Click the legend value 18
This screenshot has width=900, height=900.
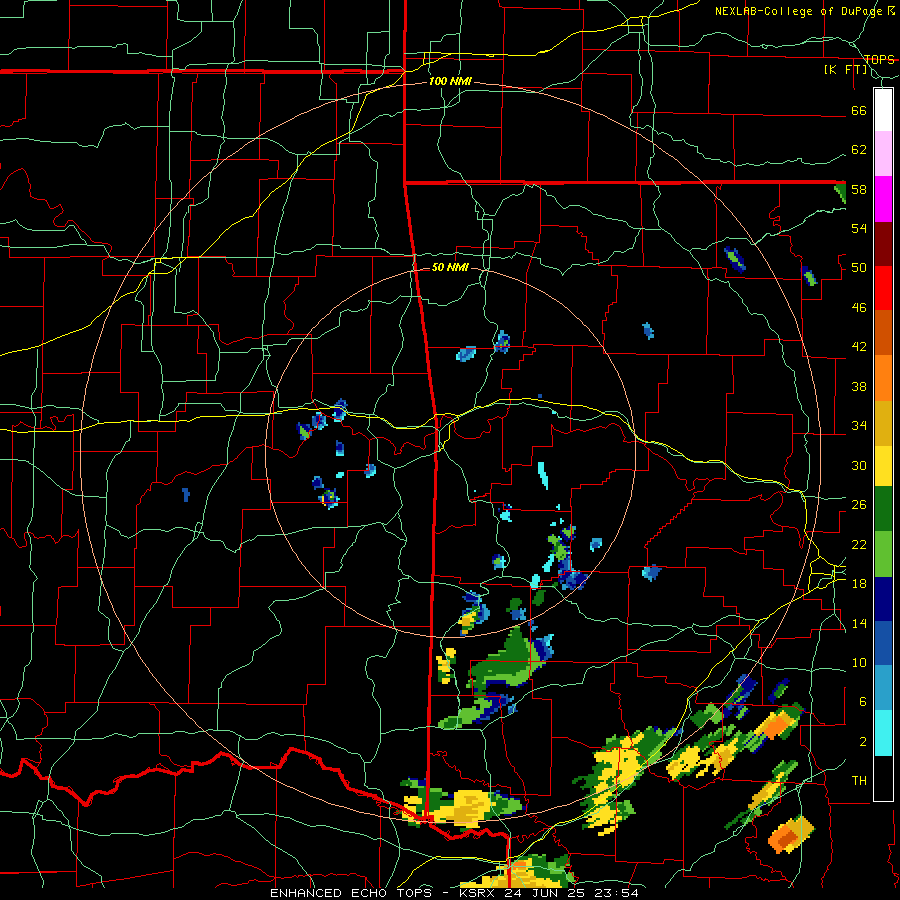coord(859,584)
